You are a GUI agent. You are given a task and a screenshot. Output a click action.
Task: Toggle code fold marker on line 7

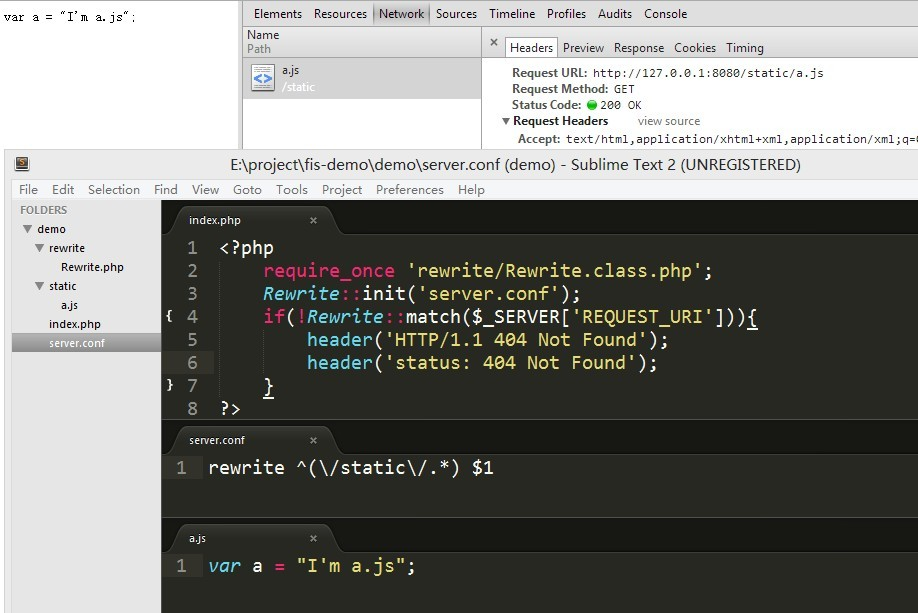[x=169, y=385]
